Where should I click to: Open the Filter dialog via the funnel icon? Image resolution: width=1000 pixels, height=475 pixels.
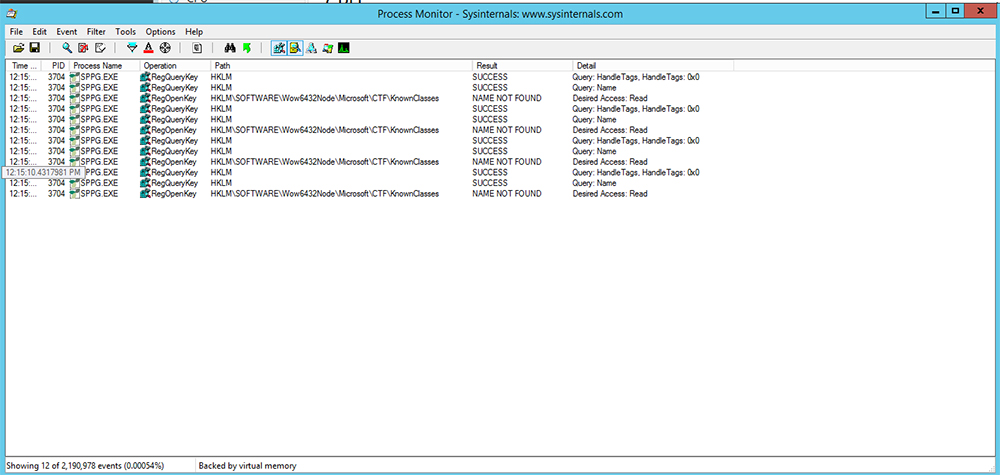click(x=132, y=48)
